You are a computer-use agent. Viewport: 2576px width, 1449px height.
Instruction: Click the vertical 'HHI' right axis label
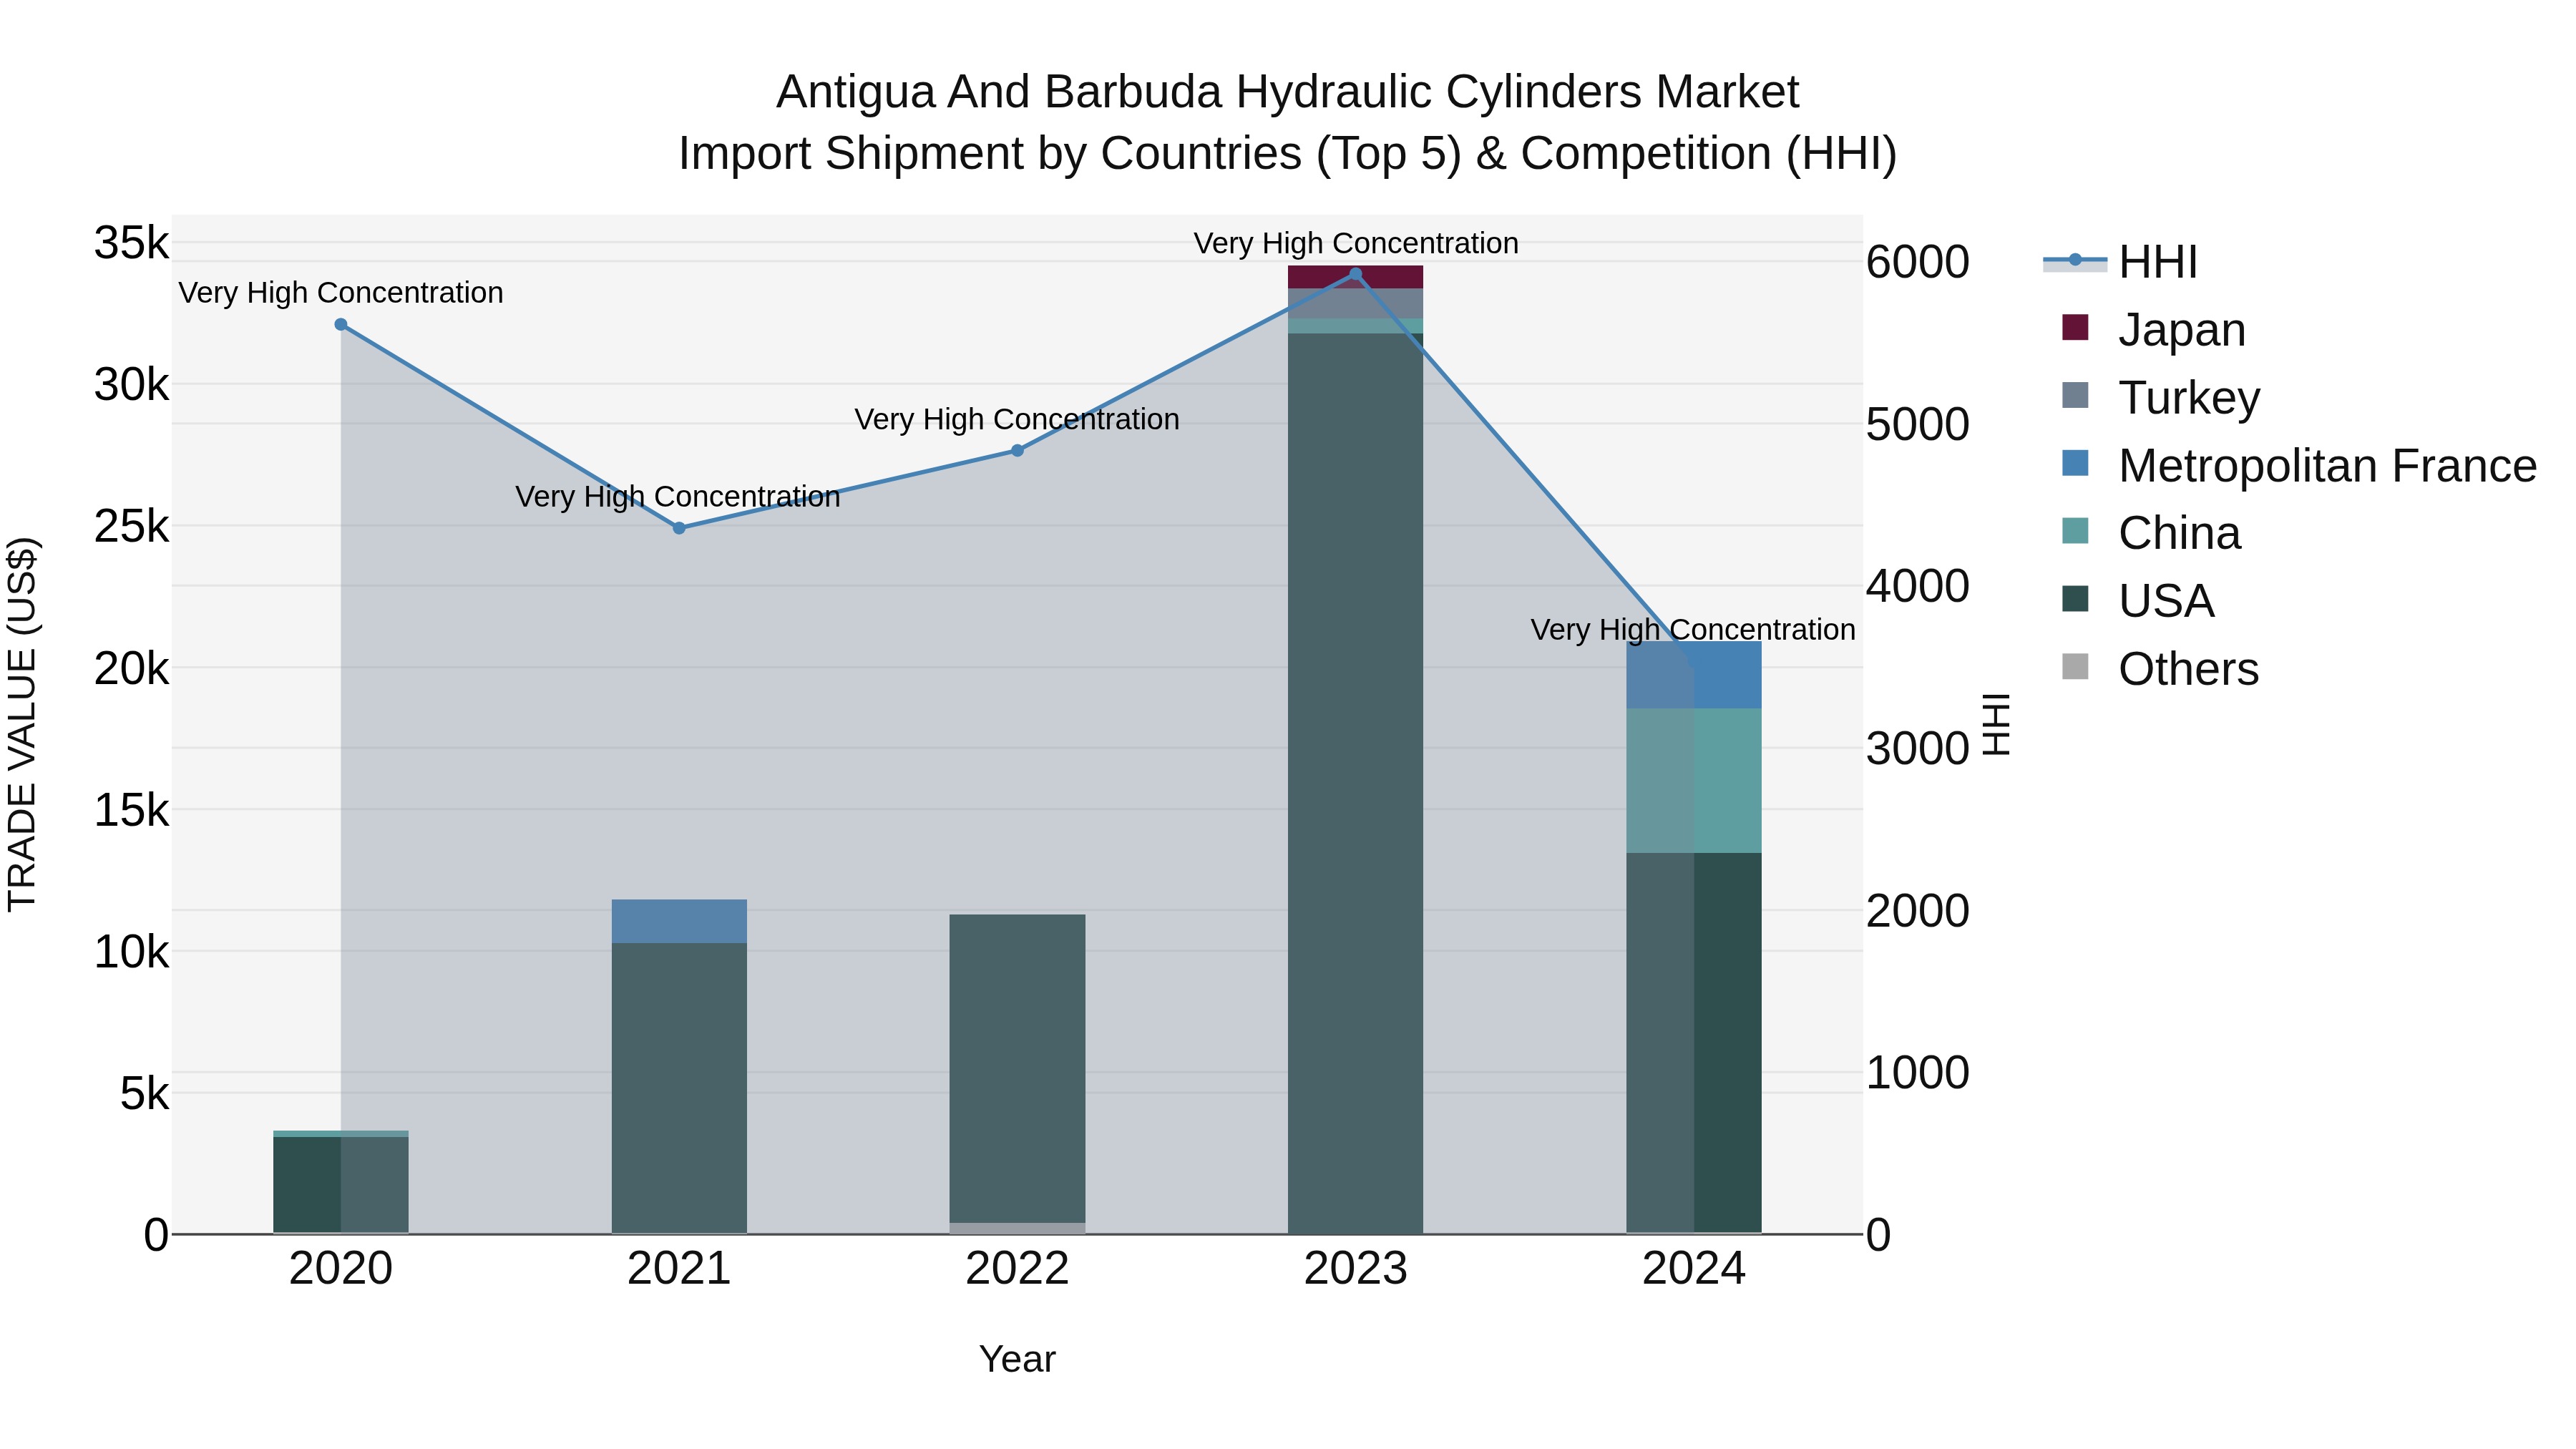pos(1995,724)
